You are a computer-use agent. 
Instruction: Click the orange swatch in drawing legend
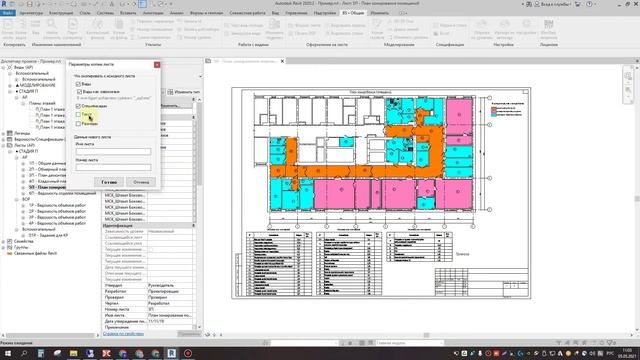tap(494, 108)
